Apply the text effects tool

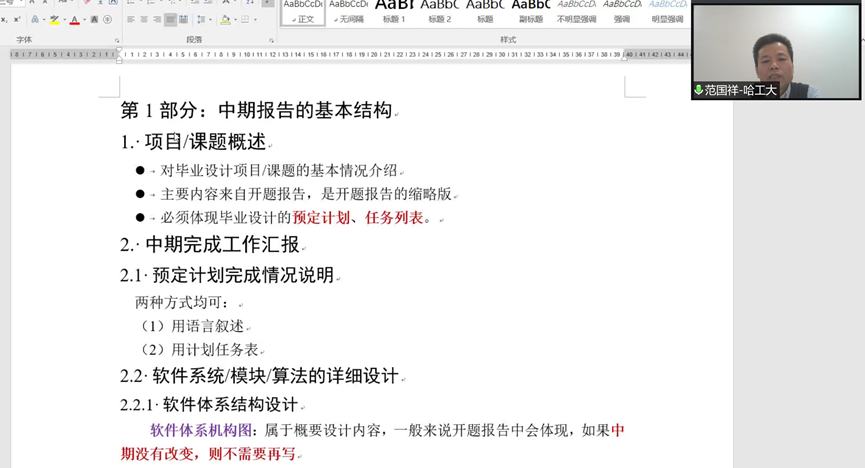36,19
